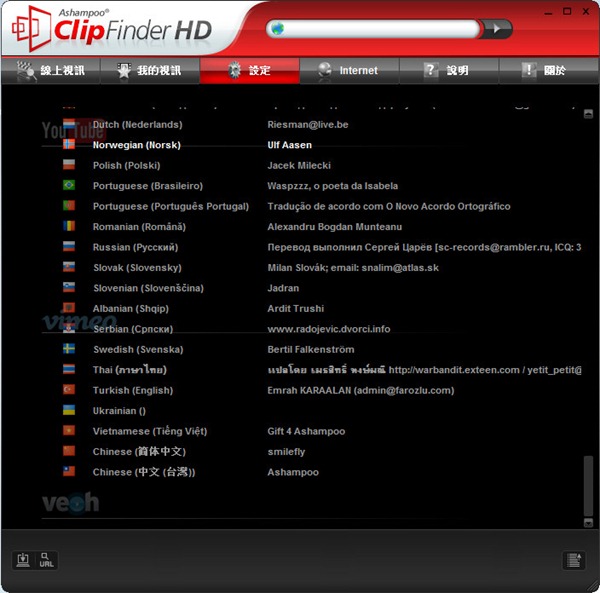Click translator Bertil Falkenström

coord(311,349)
